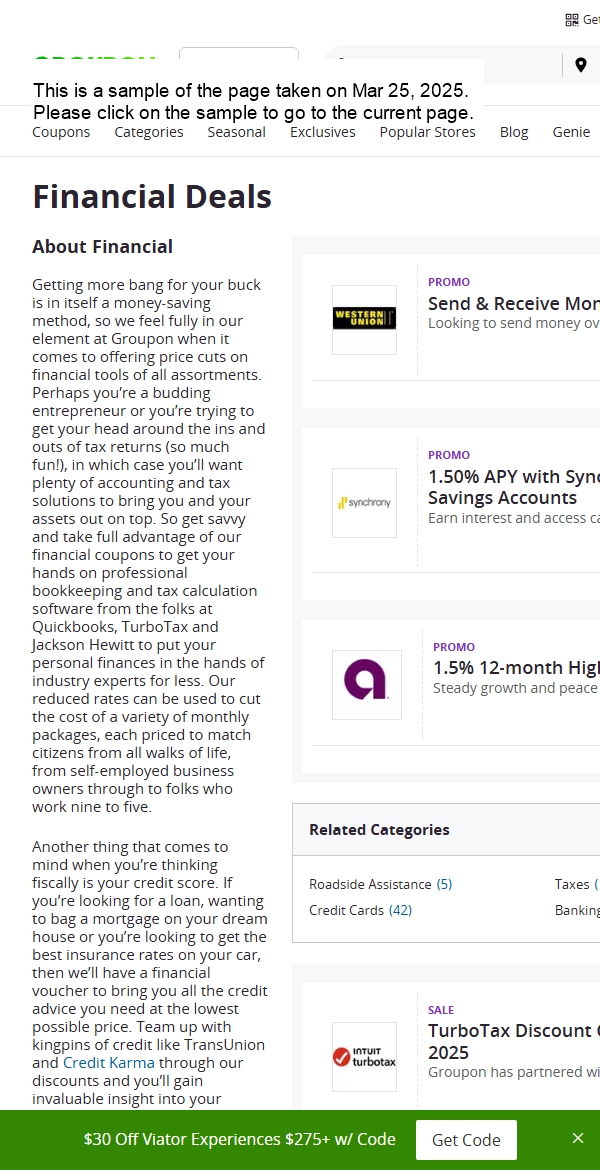Open the Synchrony logo thumbnail
This screenshot has height=1170, width=600.
364,503
